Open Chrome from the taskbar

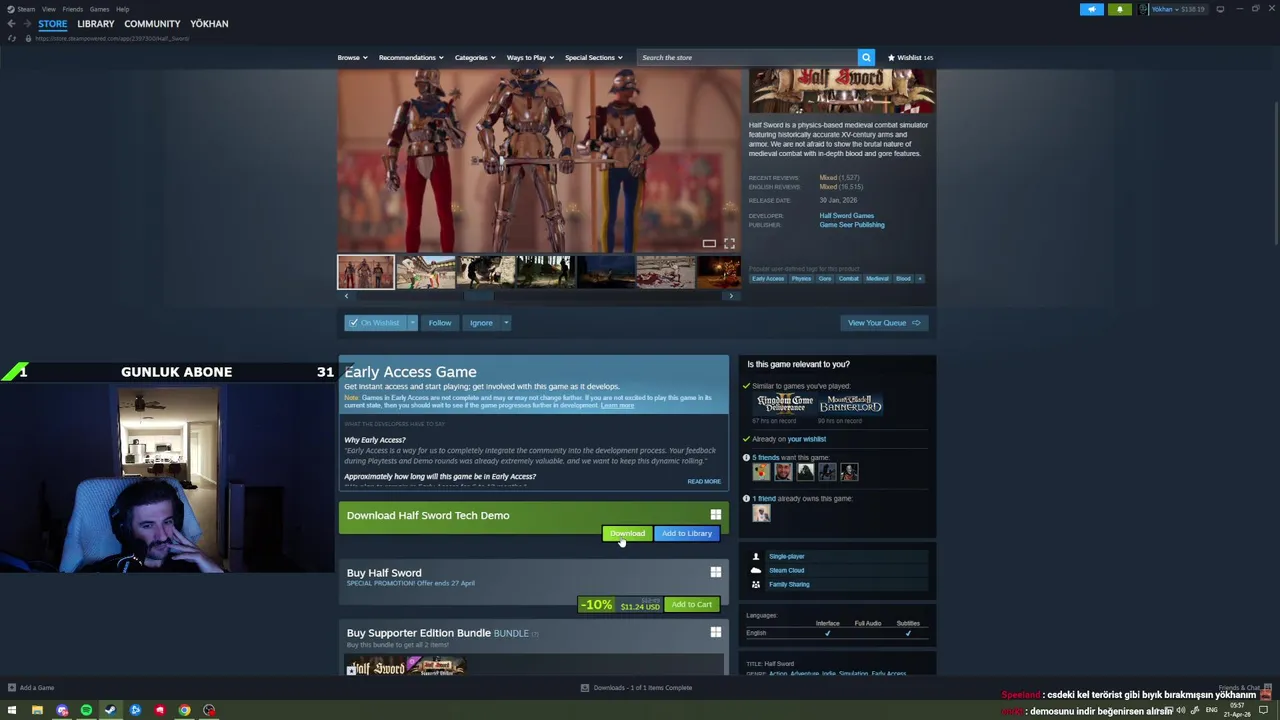[184, 710]
